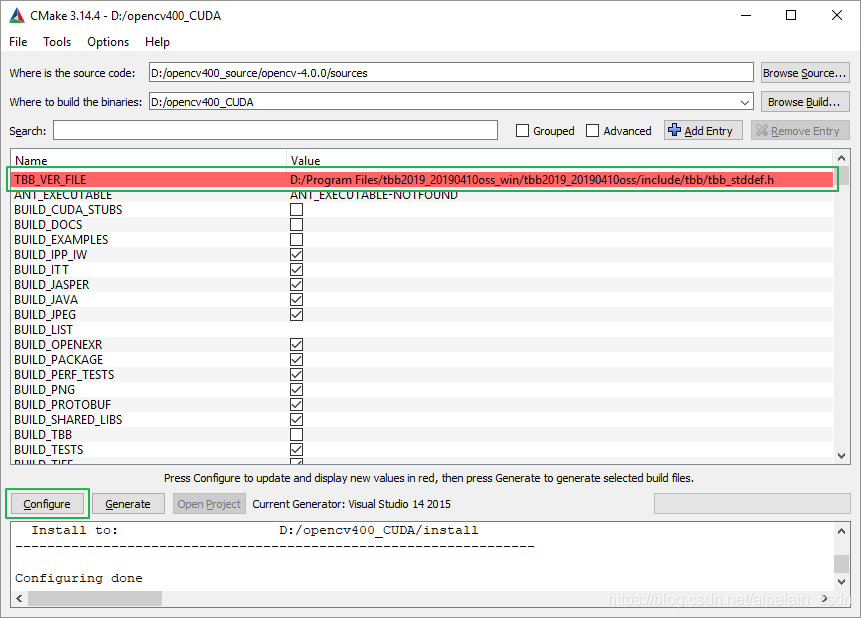This screenshot has height=618, width=861.
Task: Select the BUILD_PROTOBUF entry name
Action: [63, 404]
